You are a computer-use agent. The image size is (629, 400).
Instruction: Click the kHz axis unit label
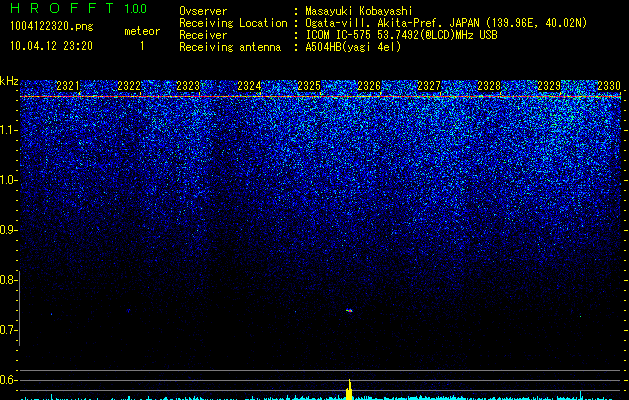click(9, 81)
